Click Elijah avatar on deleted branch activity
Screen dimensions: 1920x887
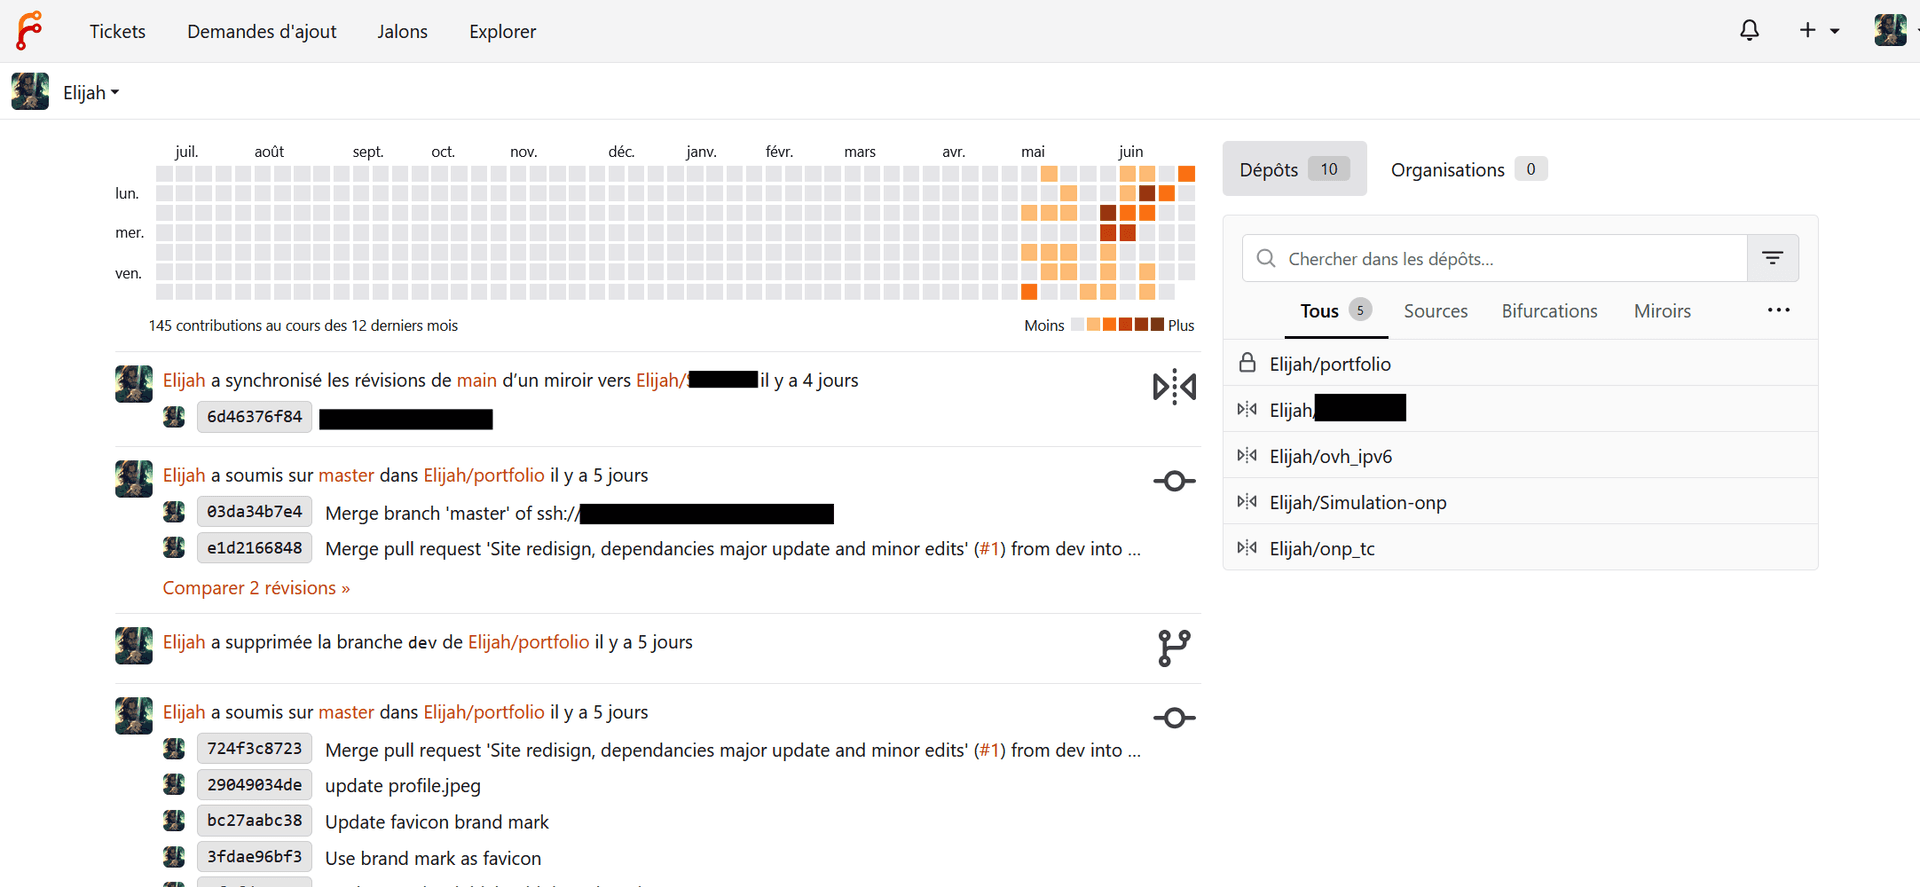pyautogui.click(x=134, y=646)
